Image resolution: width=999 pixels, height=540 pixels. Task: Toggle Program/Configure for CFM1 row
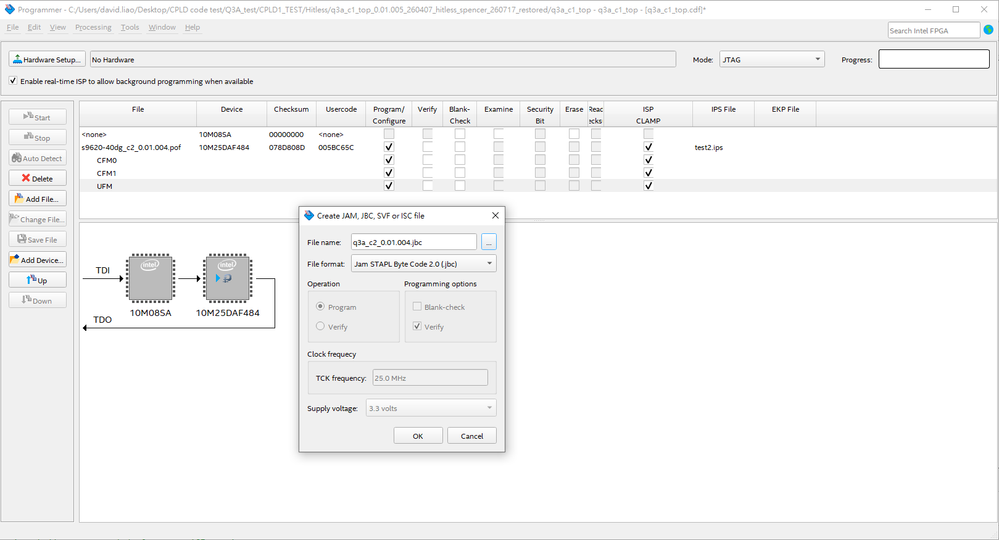pos(389,173)
